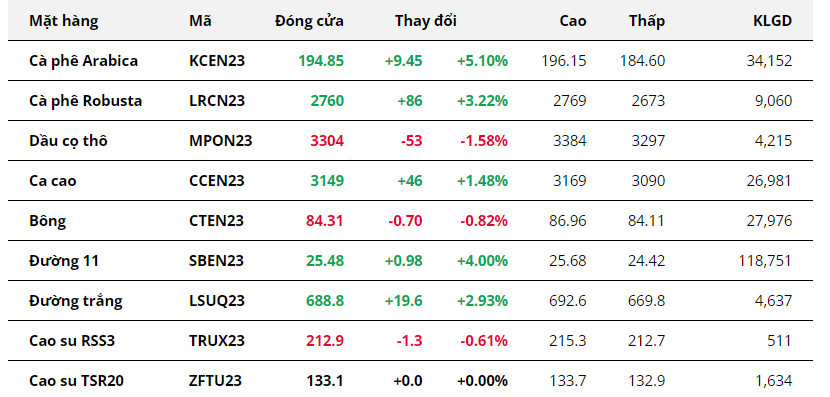Click the Dầu cọ thô commodity name
The height and width of the screenshot is (397, 830).
[x=68, y=141]
